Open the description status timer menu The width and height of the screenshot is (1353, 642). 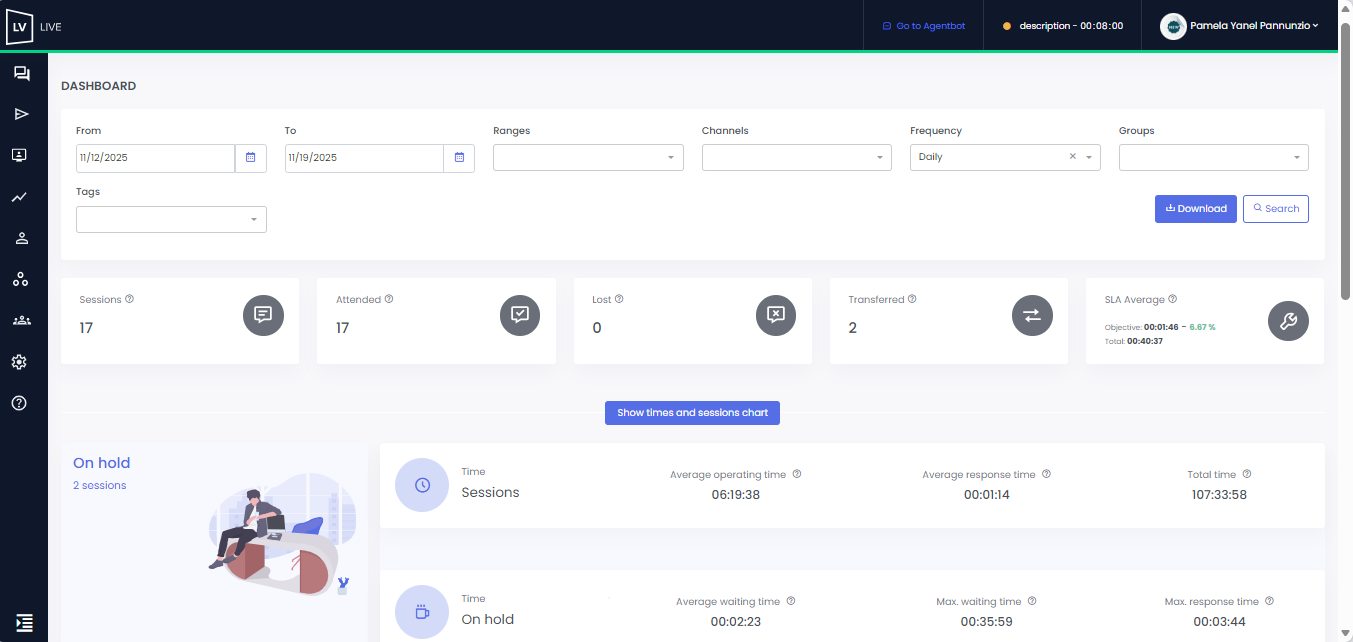point(1063,26)
